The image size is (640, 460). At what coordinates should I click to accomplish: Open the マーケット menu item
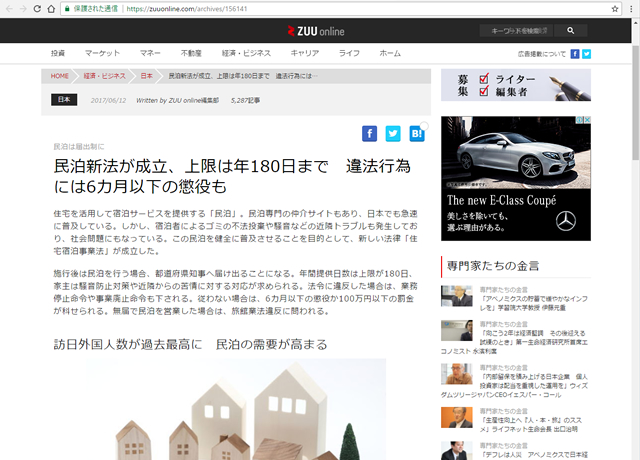(103, 53)
